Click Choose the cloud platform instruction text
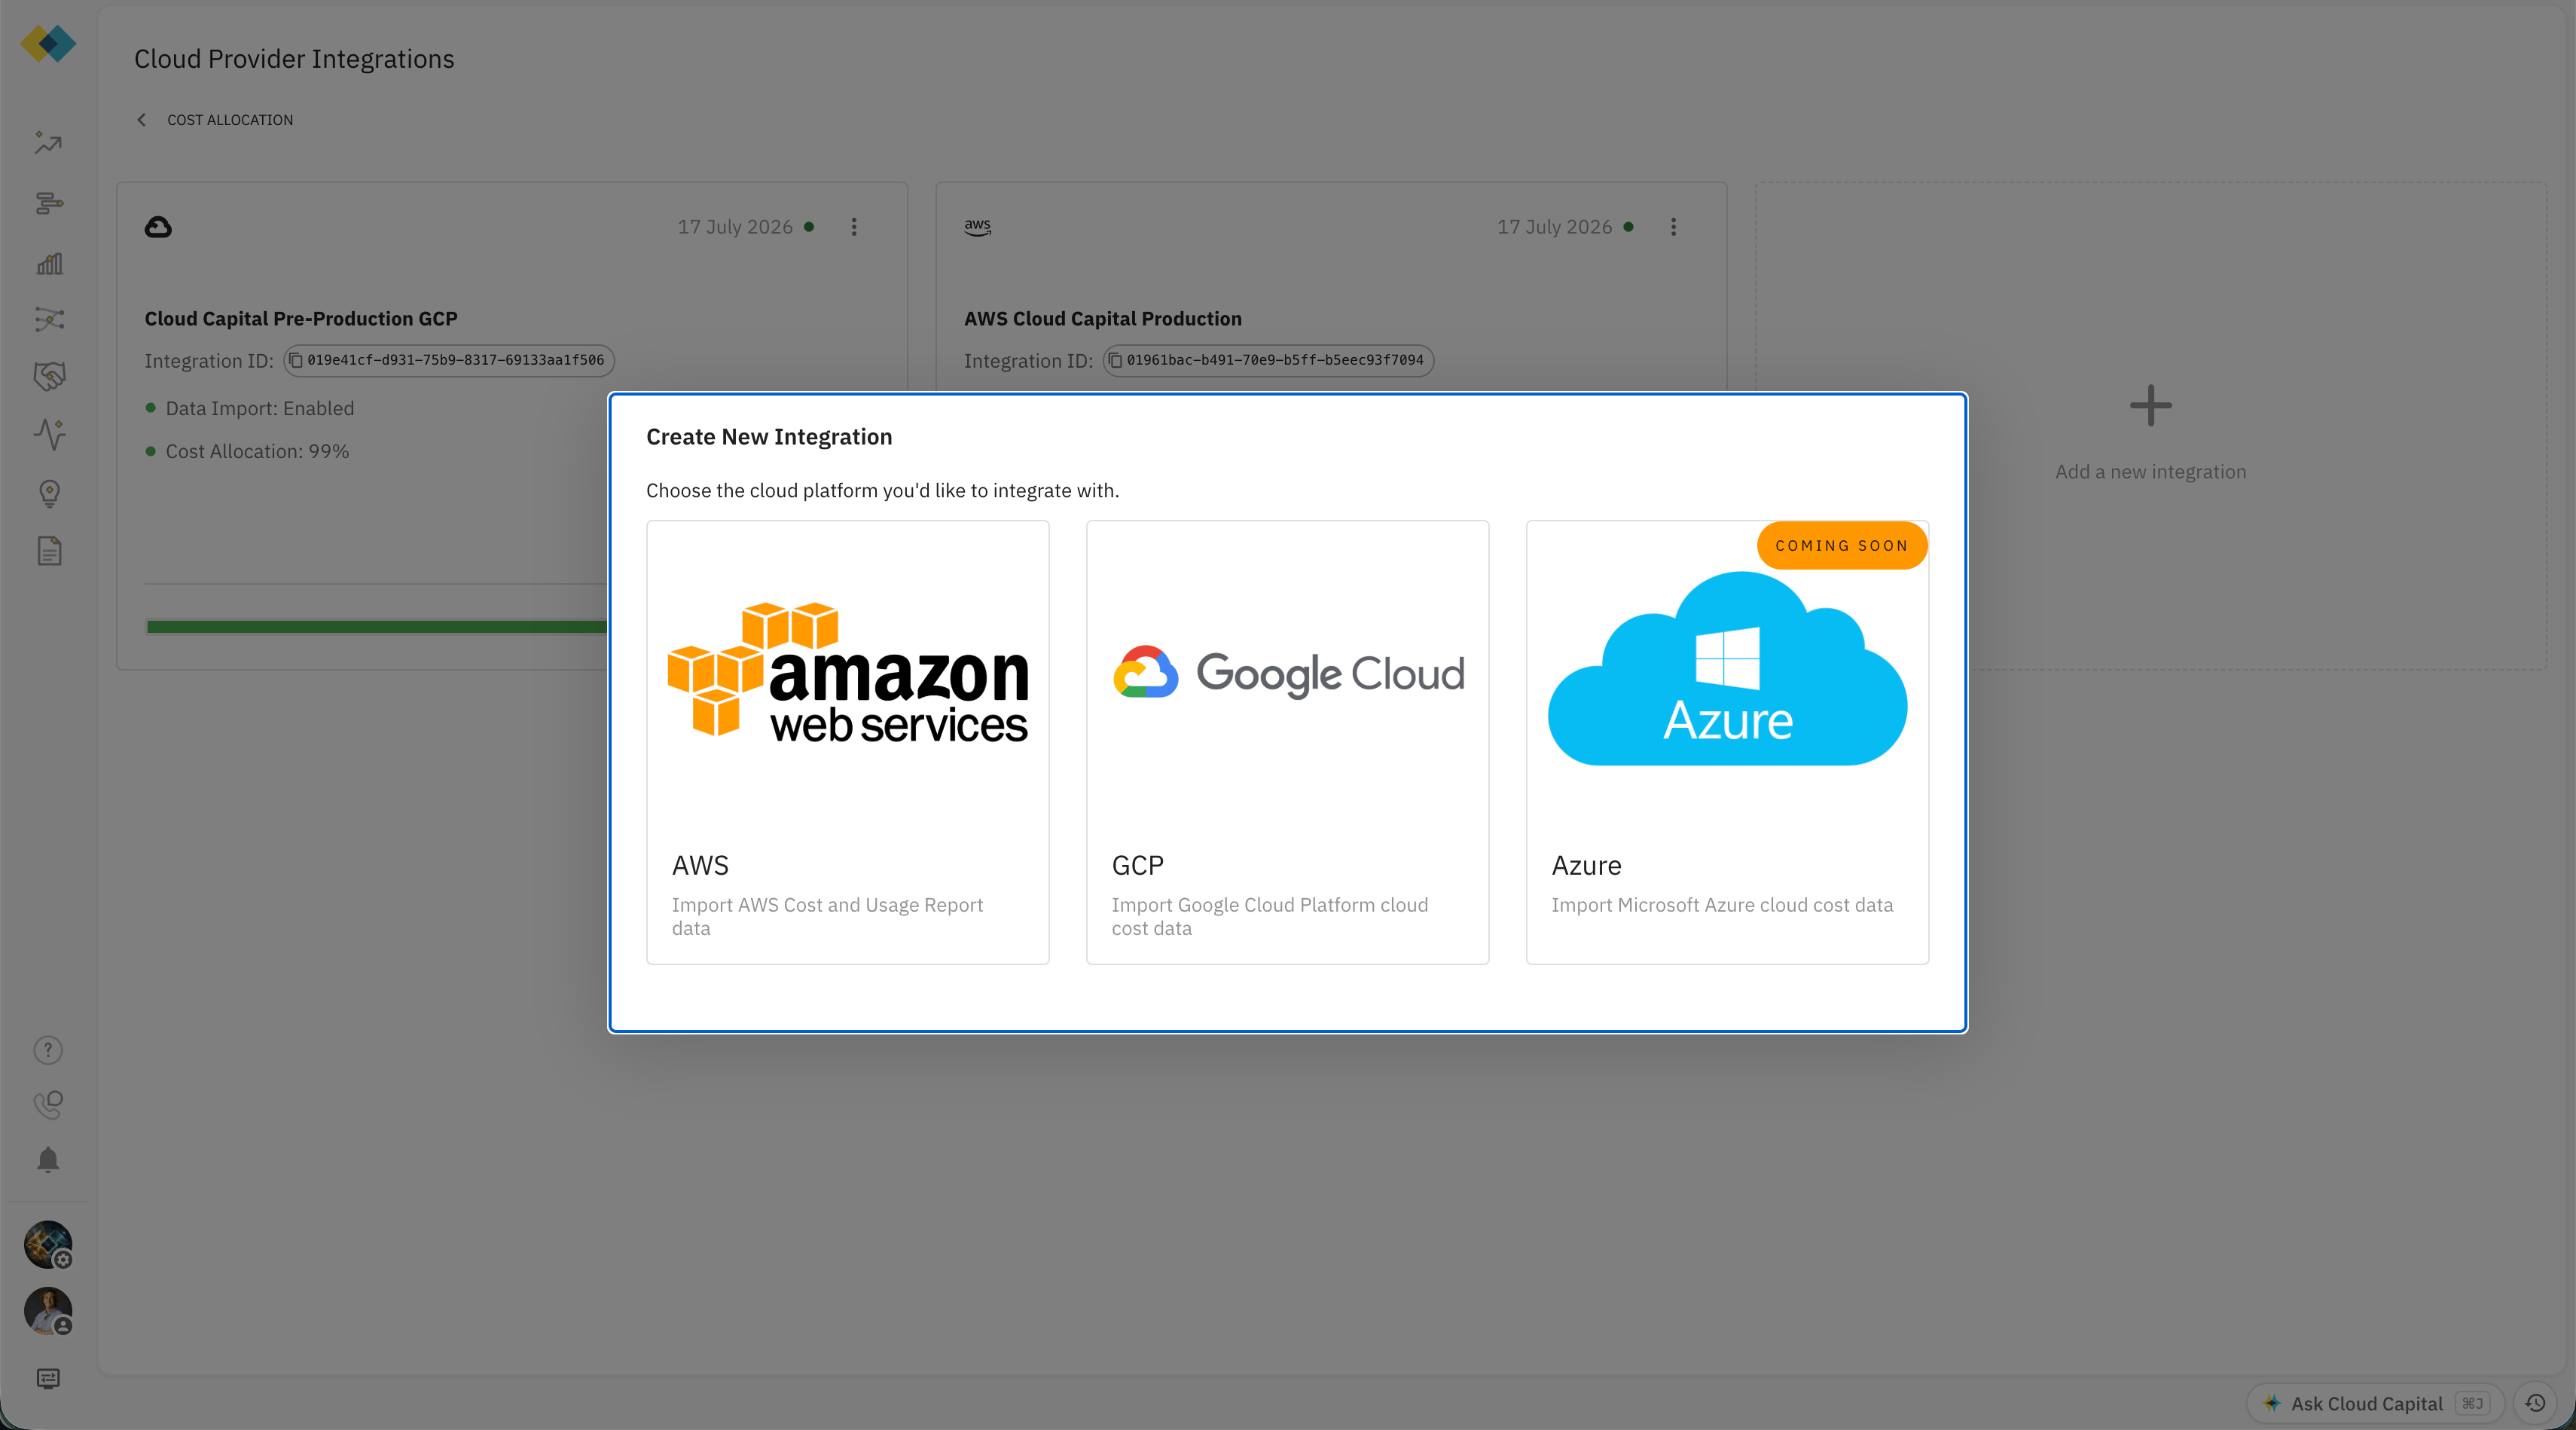This screenshot has width=2576, height=1430. point(882,491)
